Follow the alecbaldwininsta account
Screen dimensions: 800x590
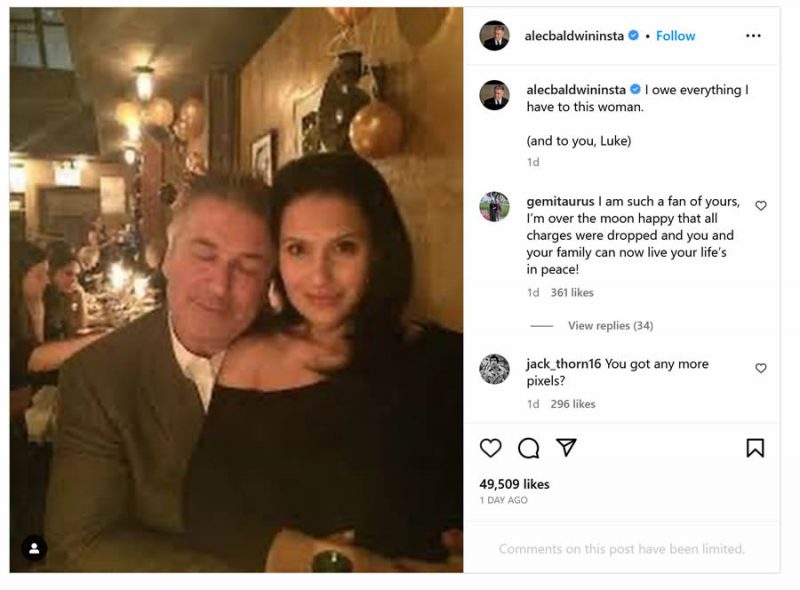point(675,36)
